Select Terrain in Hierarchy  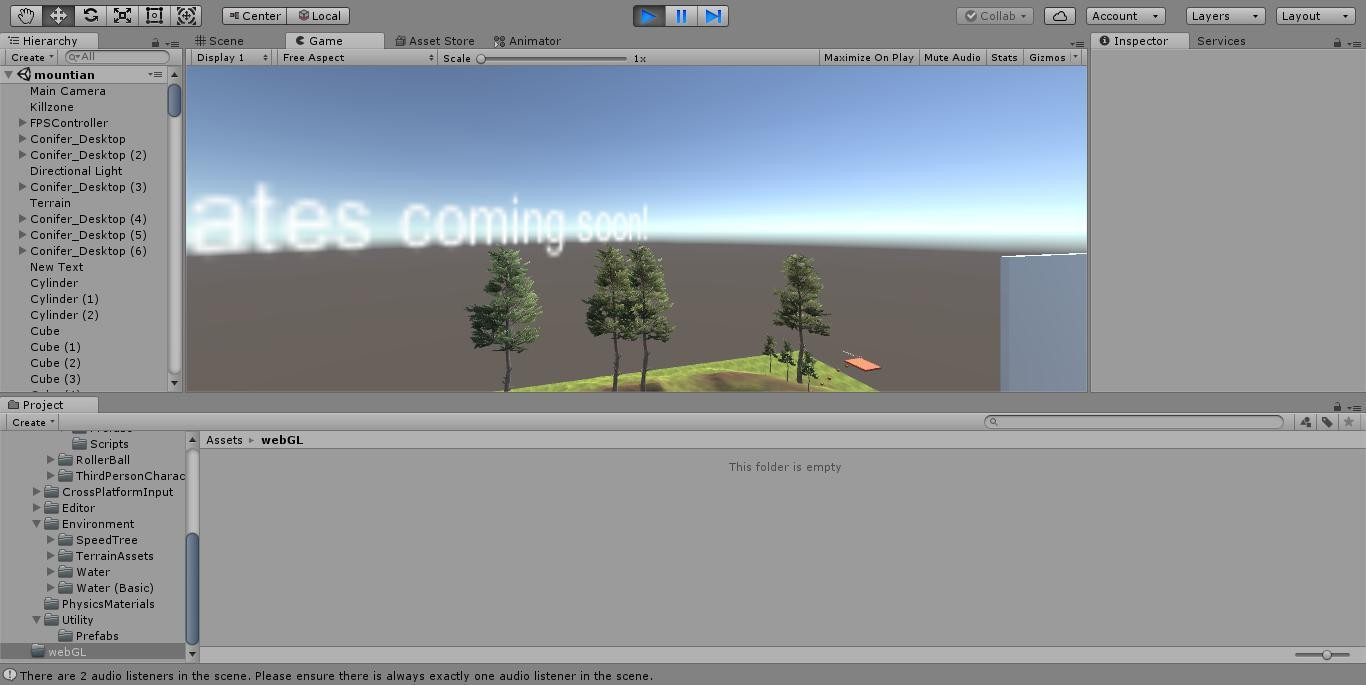pyautogui.click(x=50, y=203)
